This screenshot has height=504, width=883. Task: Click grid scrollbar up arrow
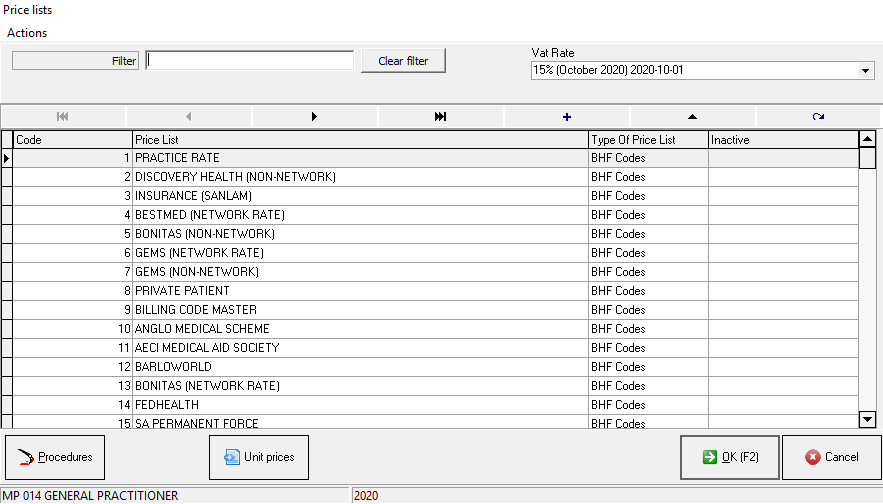pos(867,139)
